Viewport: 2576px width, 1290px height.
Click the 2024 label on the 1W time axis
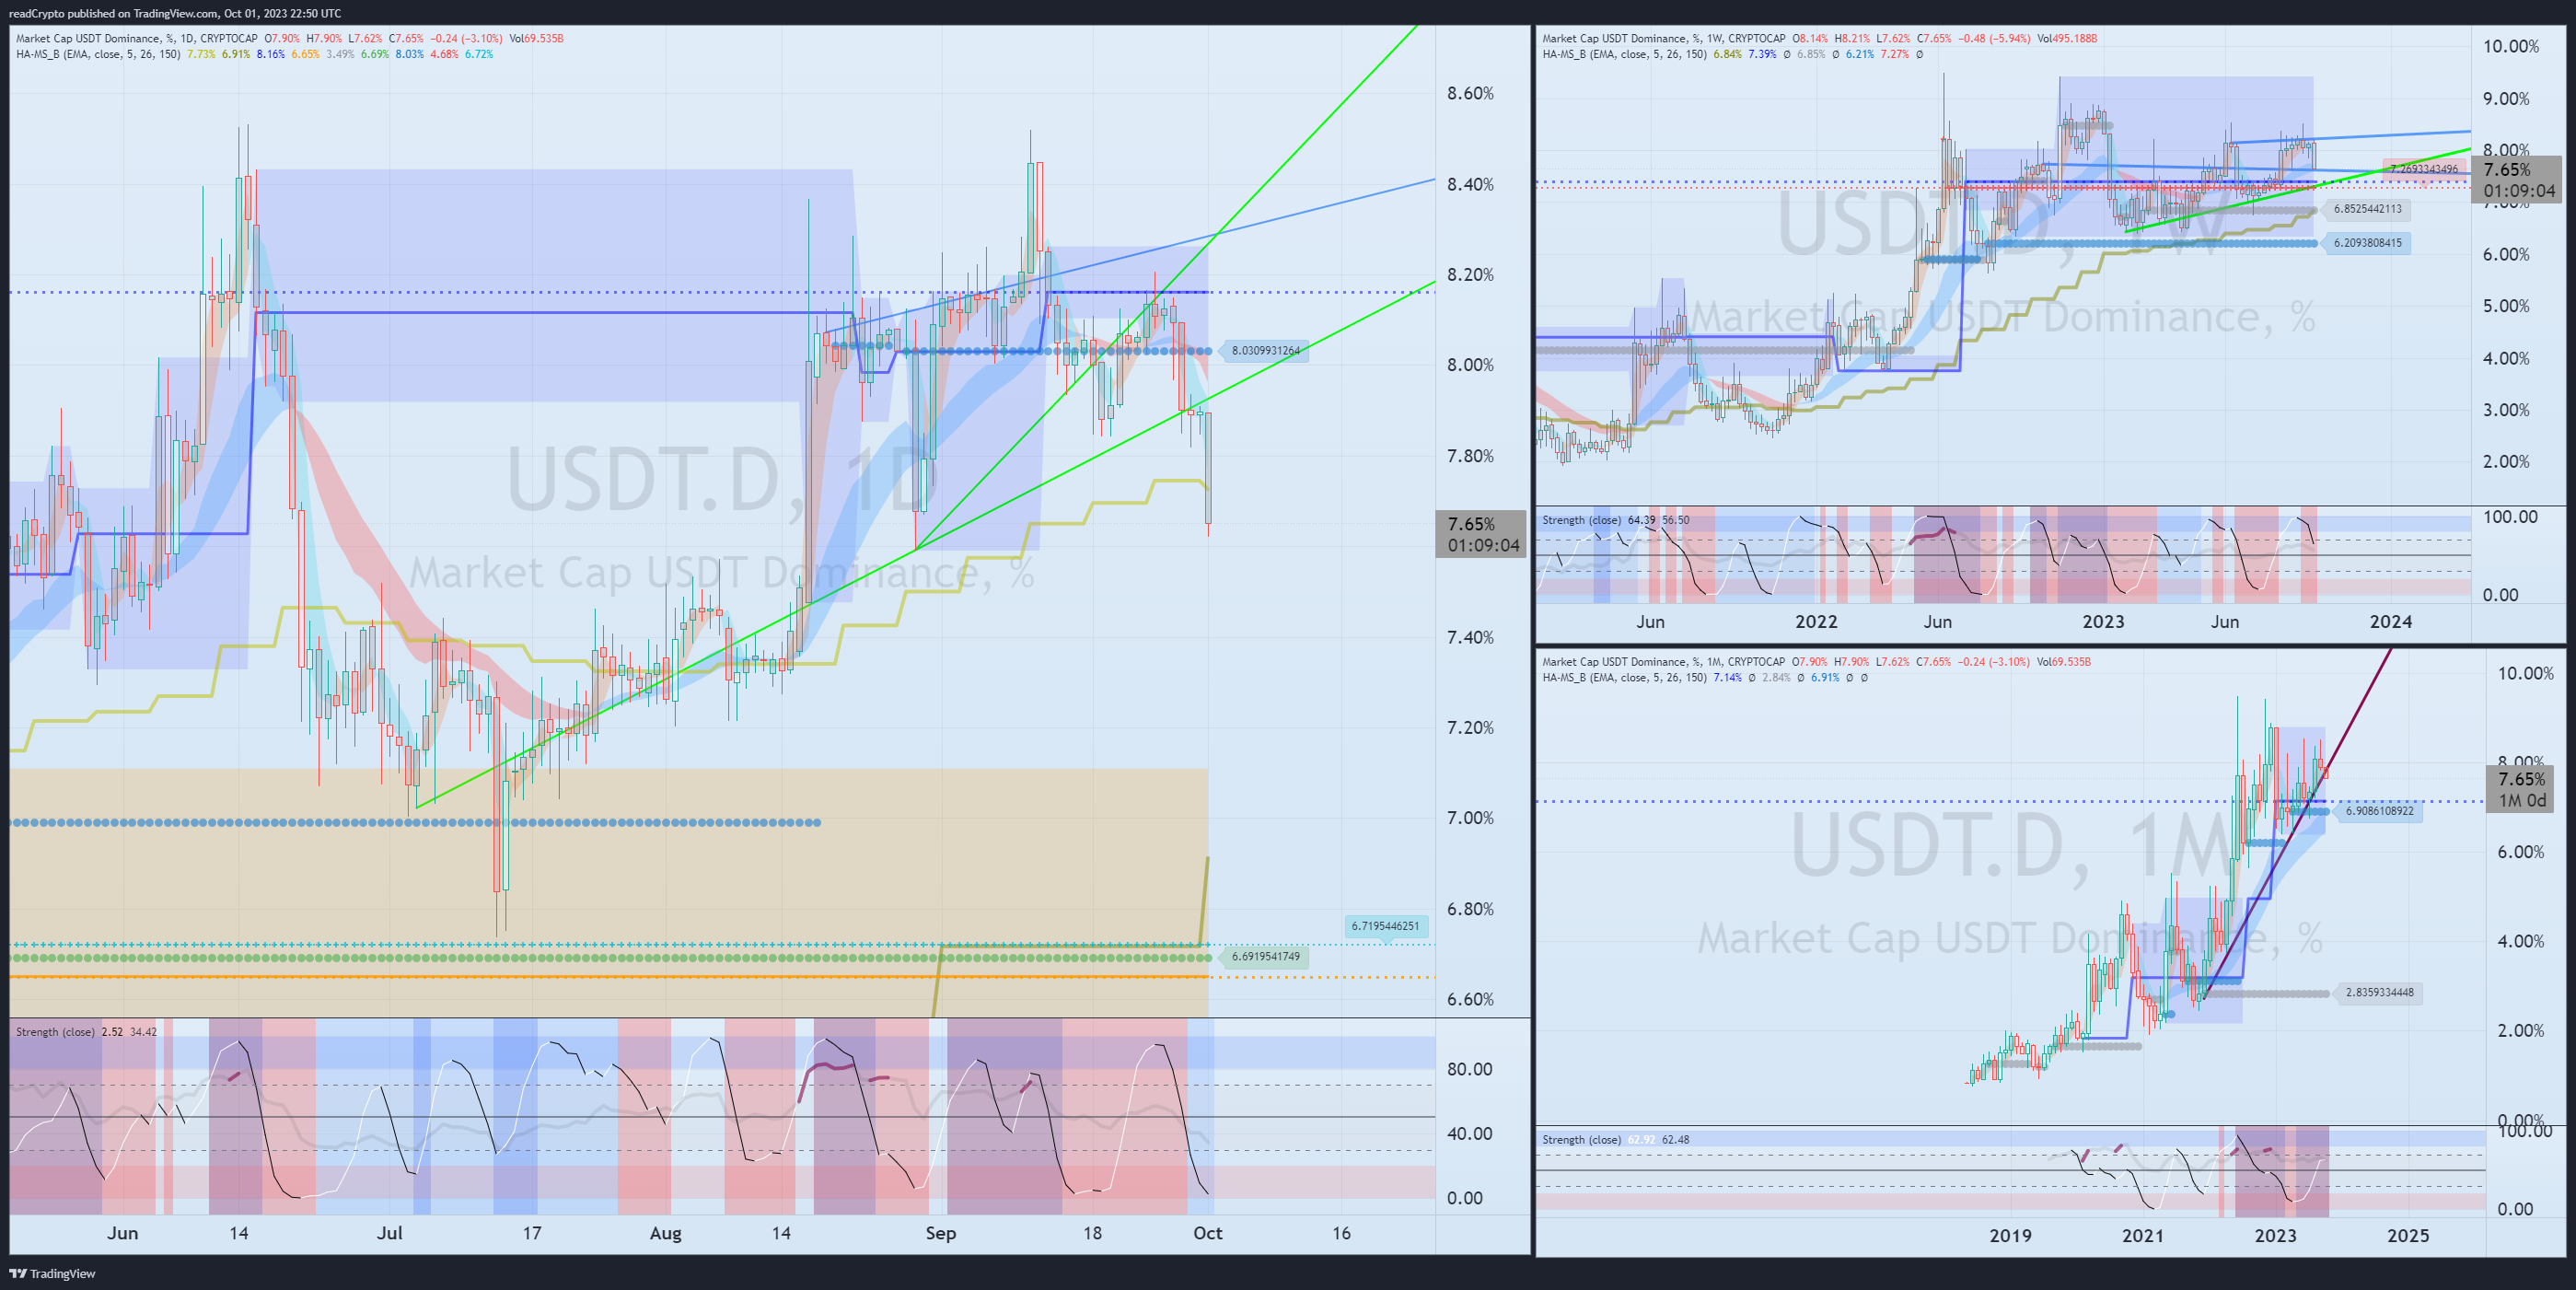2391,622
